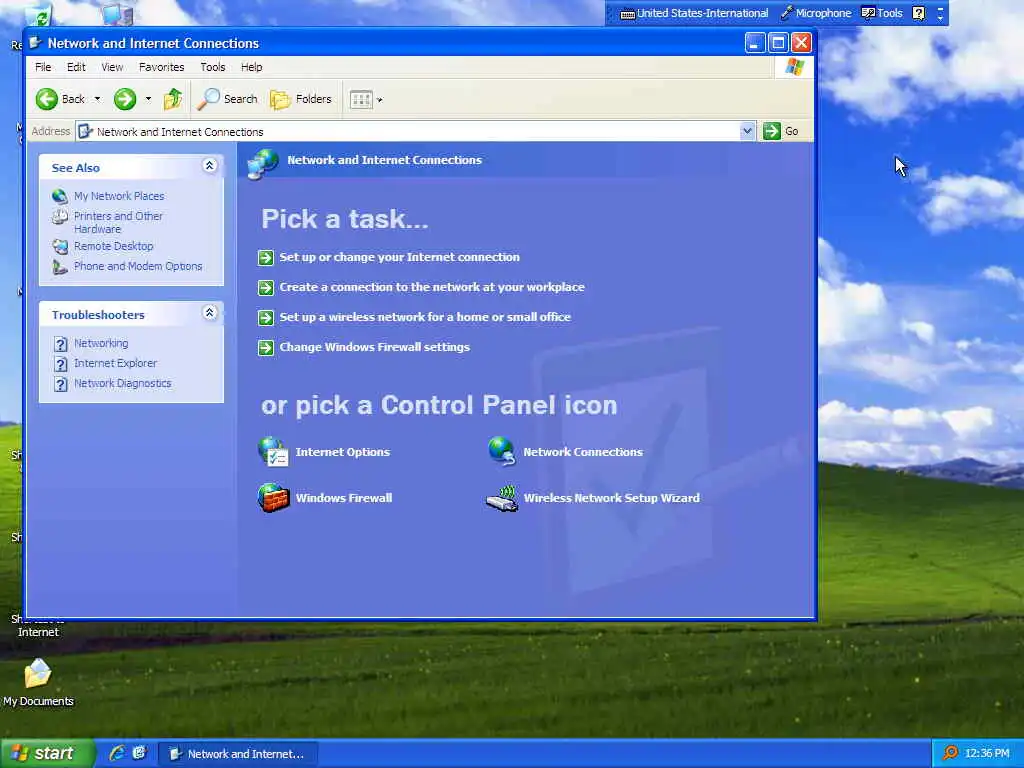The height and width of the screenshot is (768, 1024).
Task: Open Back history dropdown arrow
Action: click(x=97, y=99)
